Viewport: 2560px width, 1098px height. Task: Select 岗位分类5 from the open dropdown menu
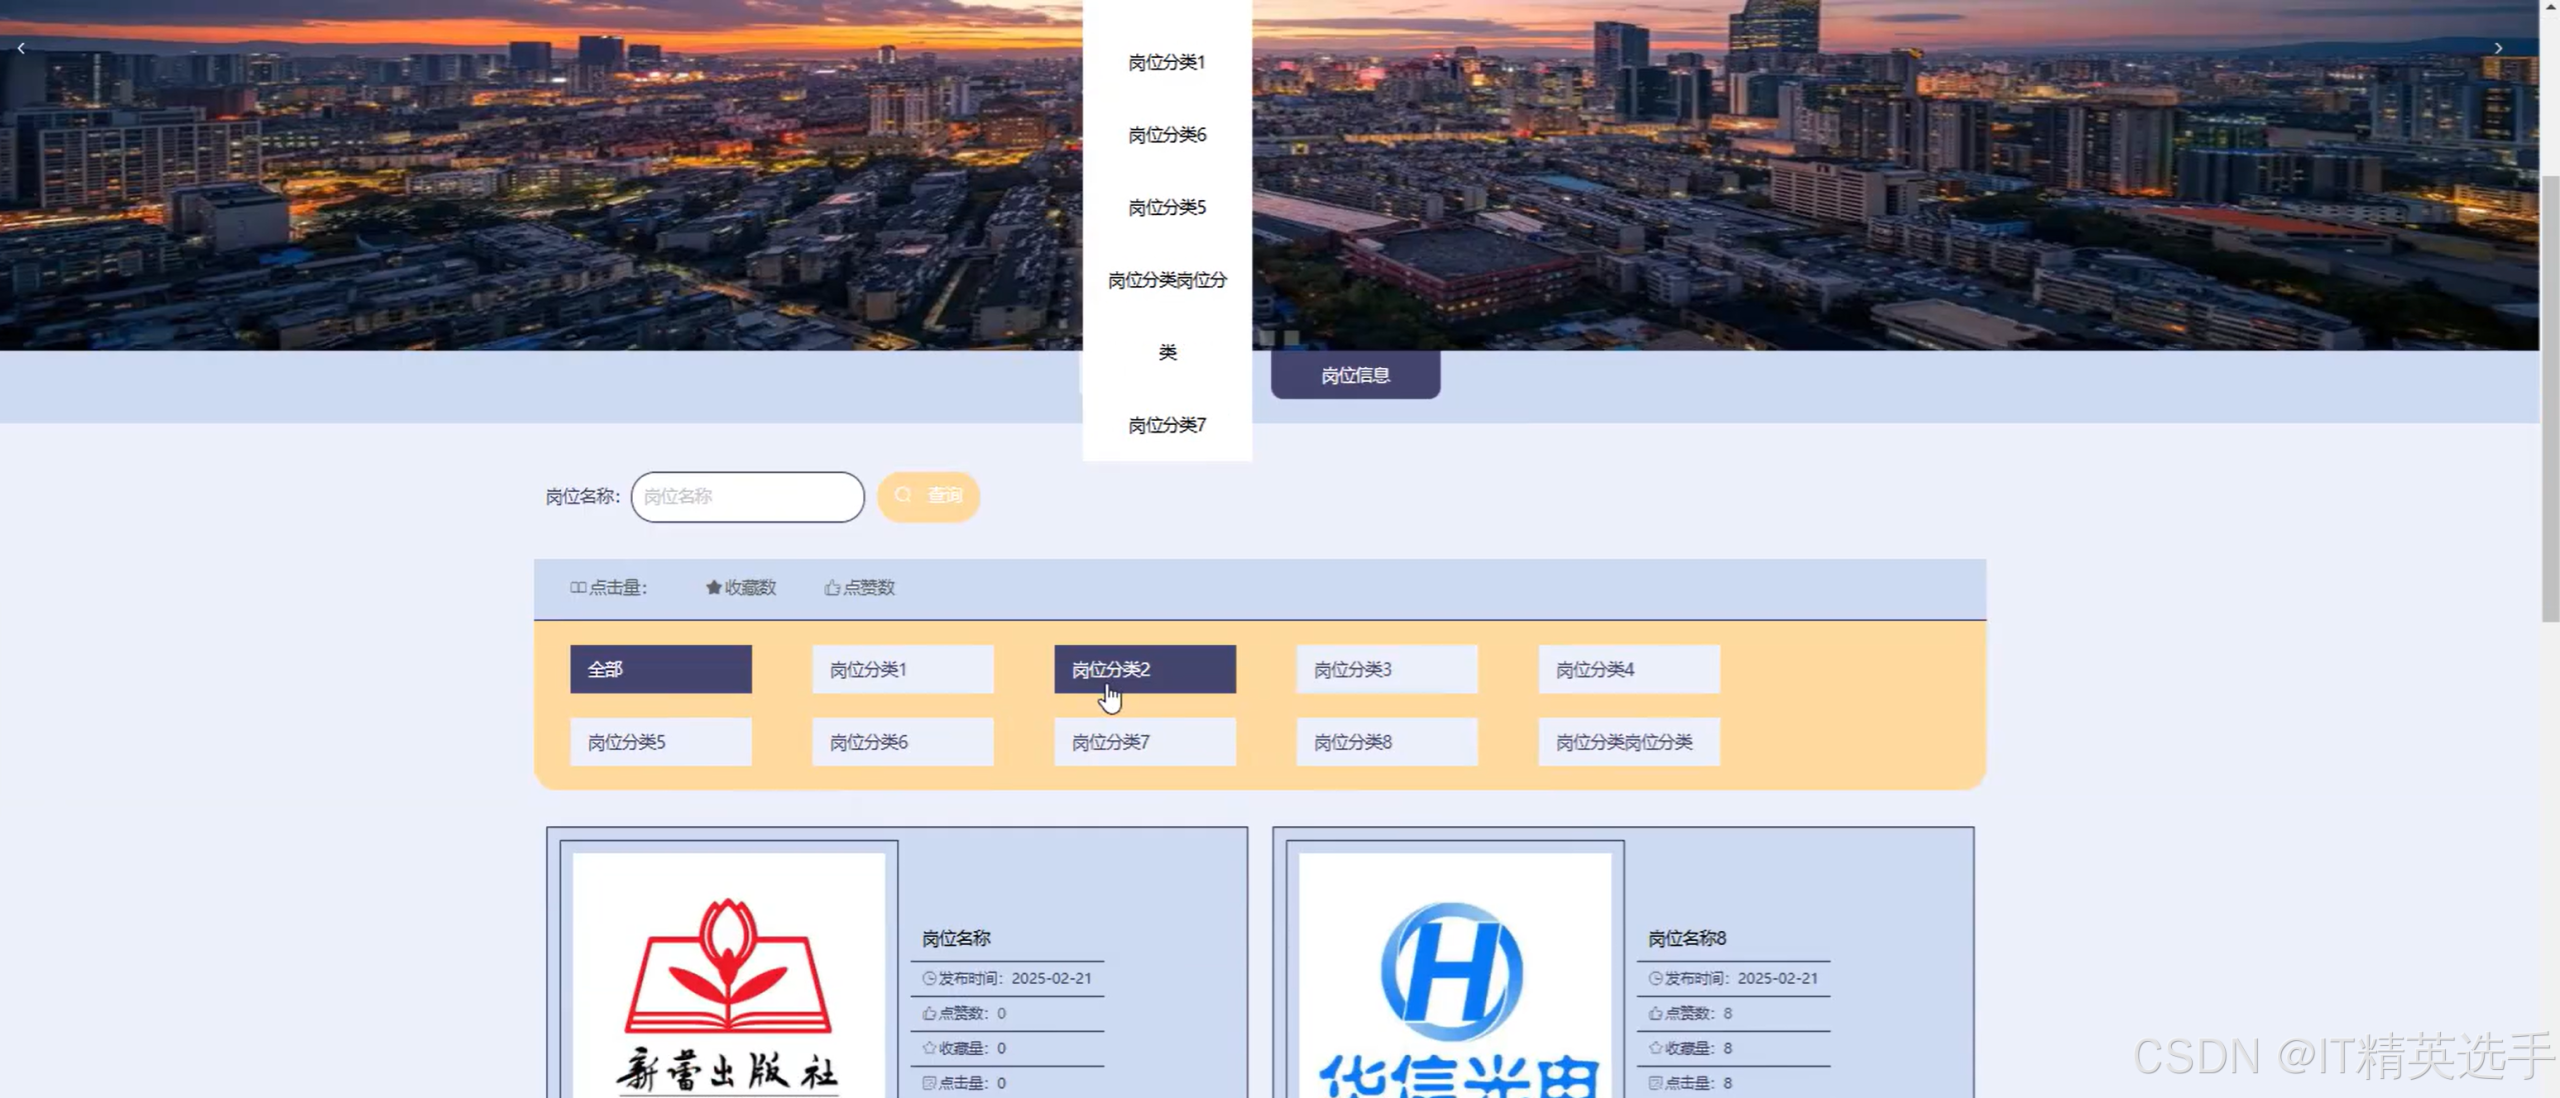click(1166, 207)
